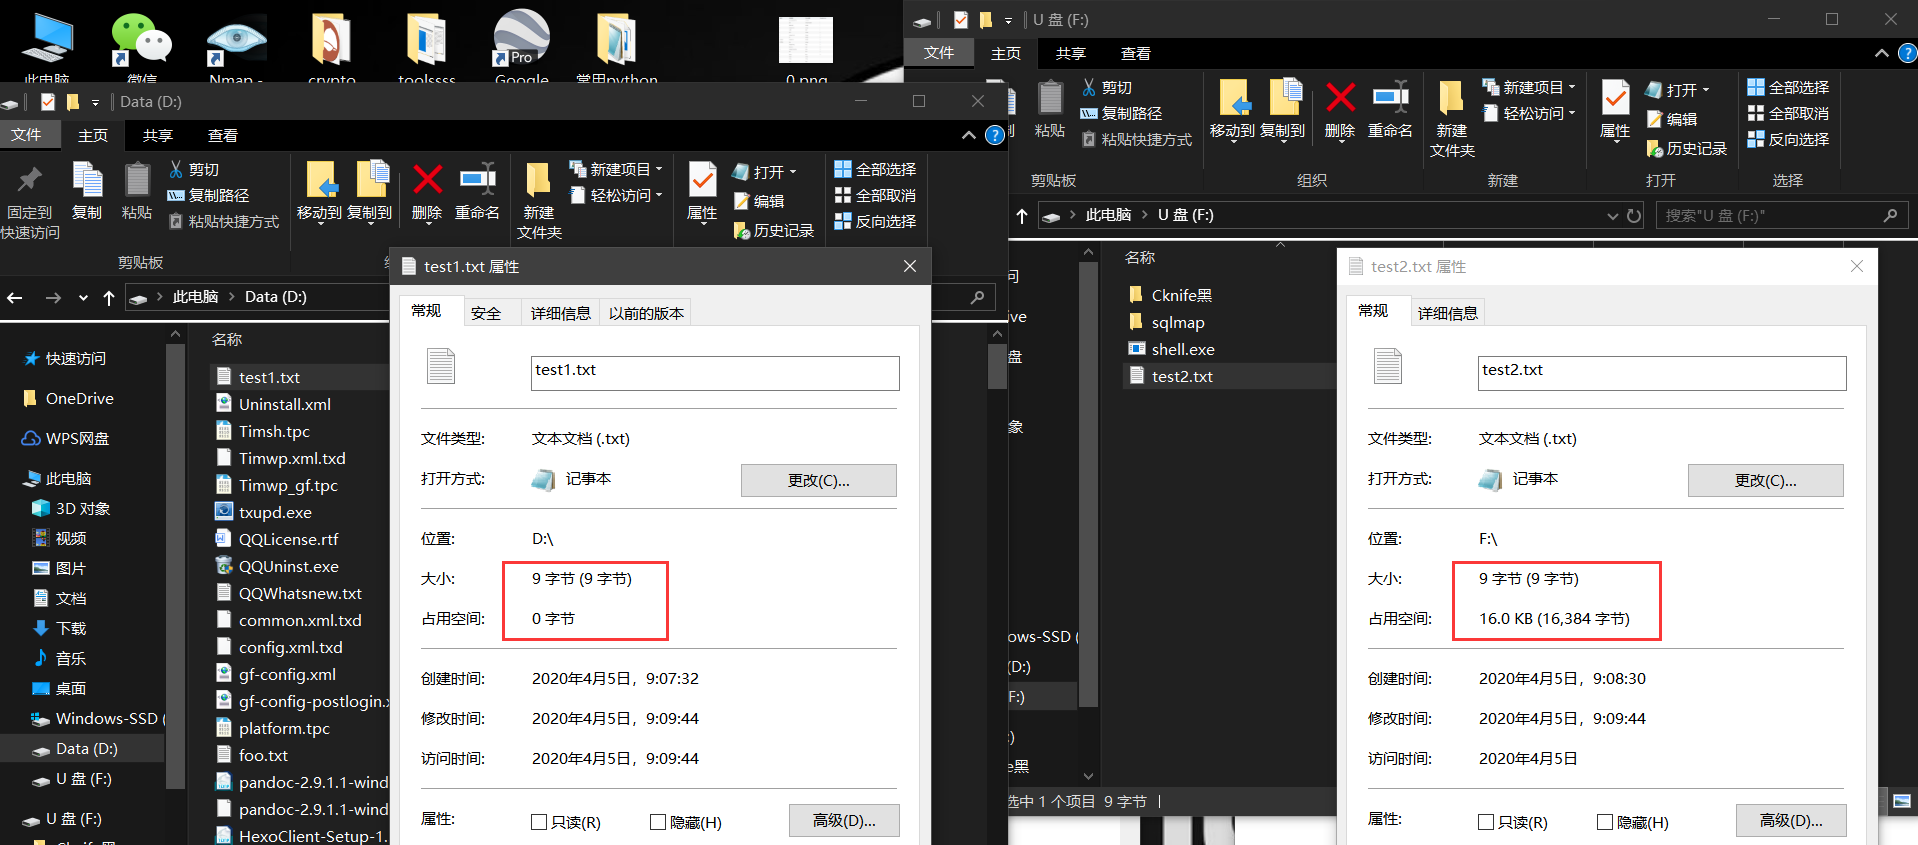This screenshot has height=845, width=1918.
Task: Check Read-only box in test2.txt properties
Action: 1486,822
